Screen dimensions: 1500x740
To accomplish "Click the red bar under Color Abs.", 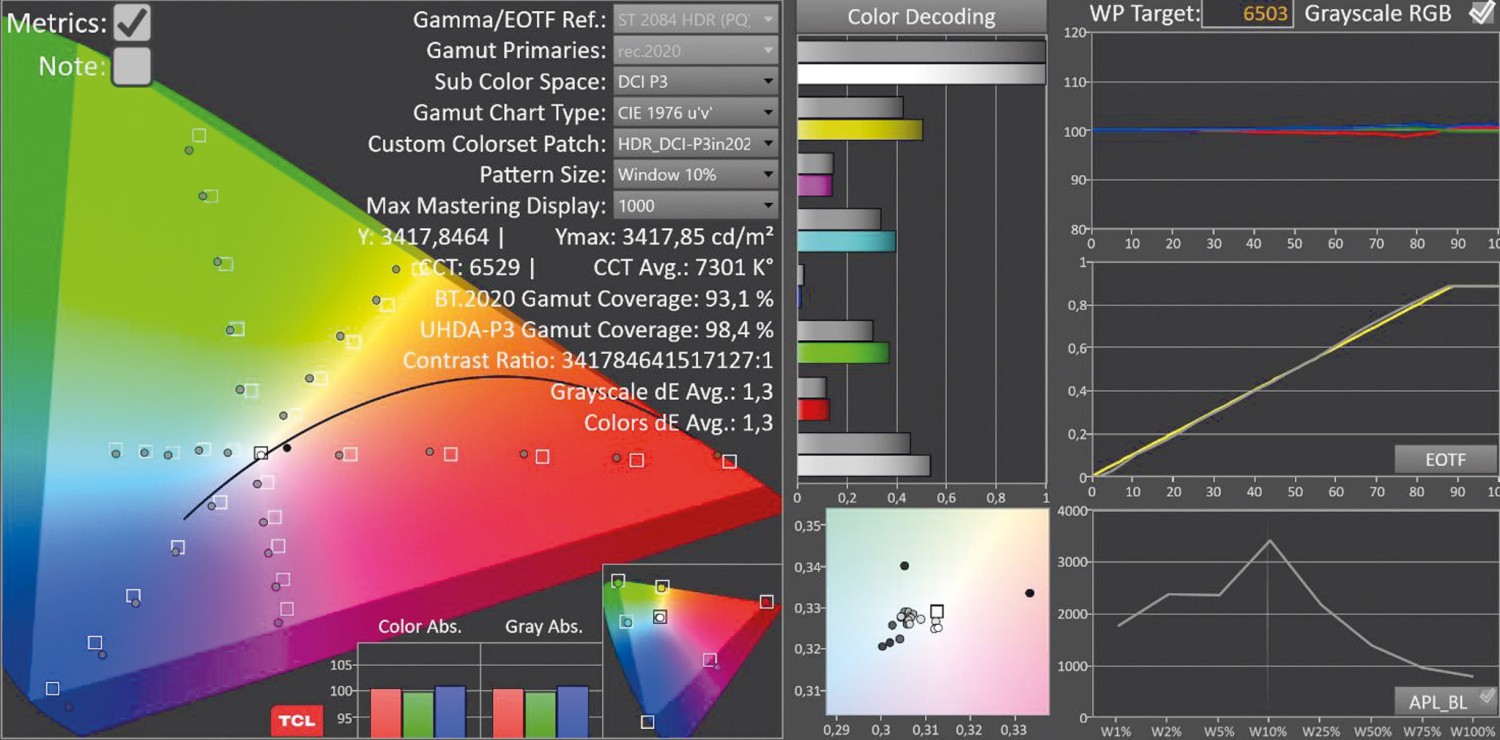I will pos(386,713).
